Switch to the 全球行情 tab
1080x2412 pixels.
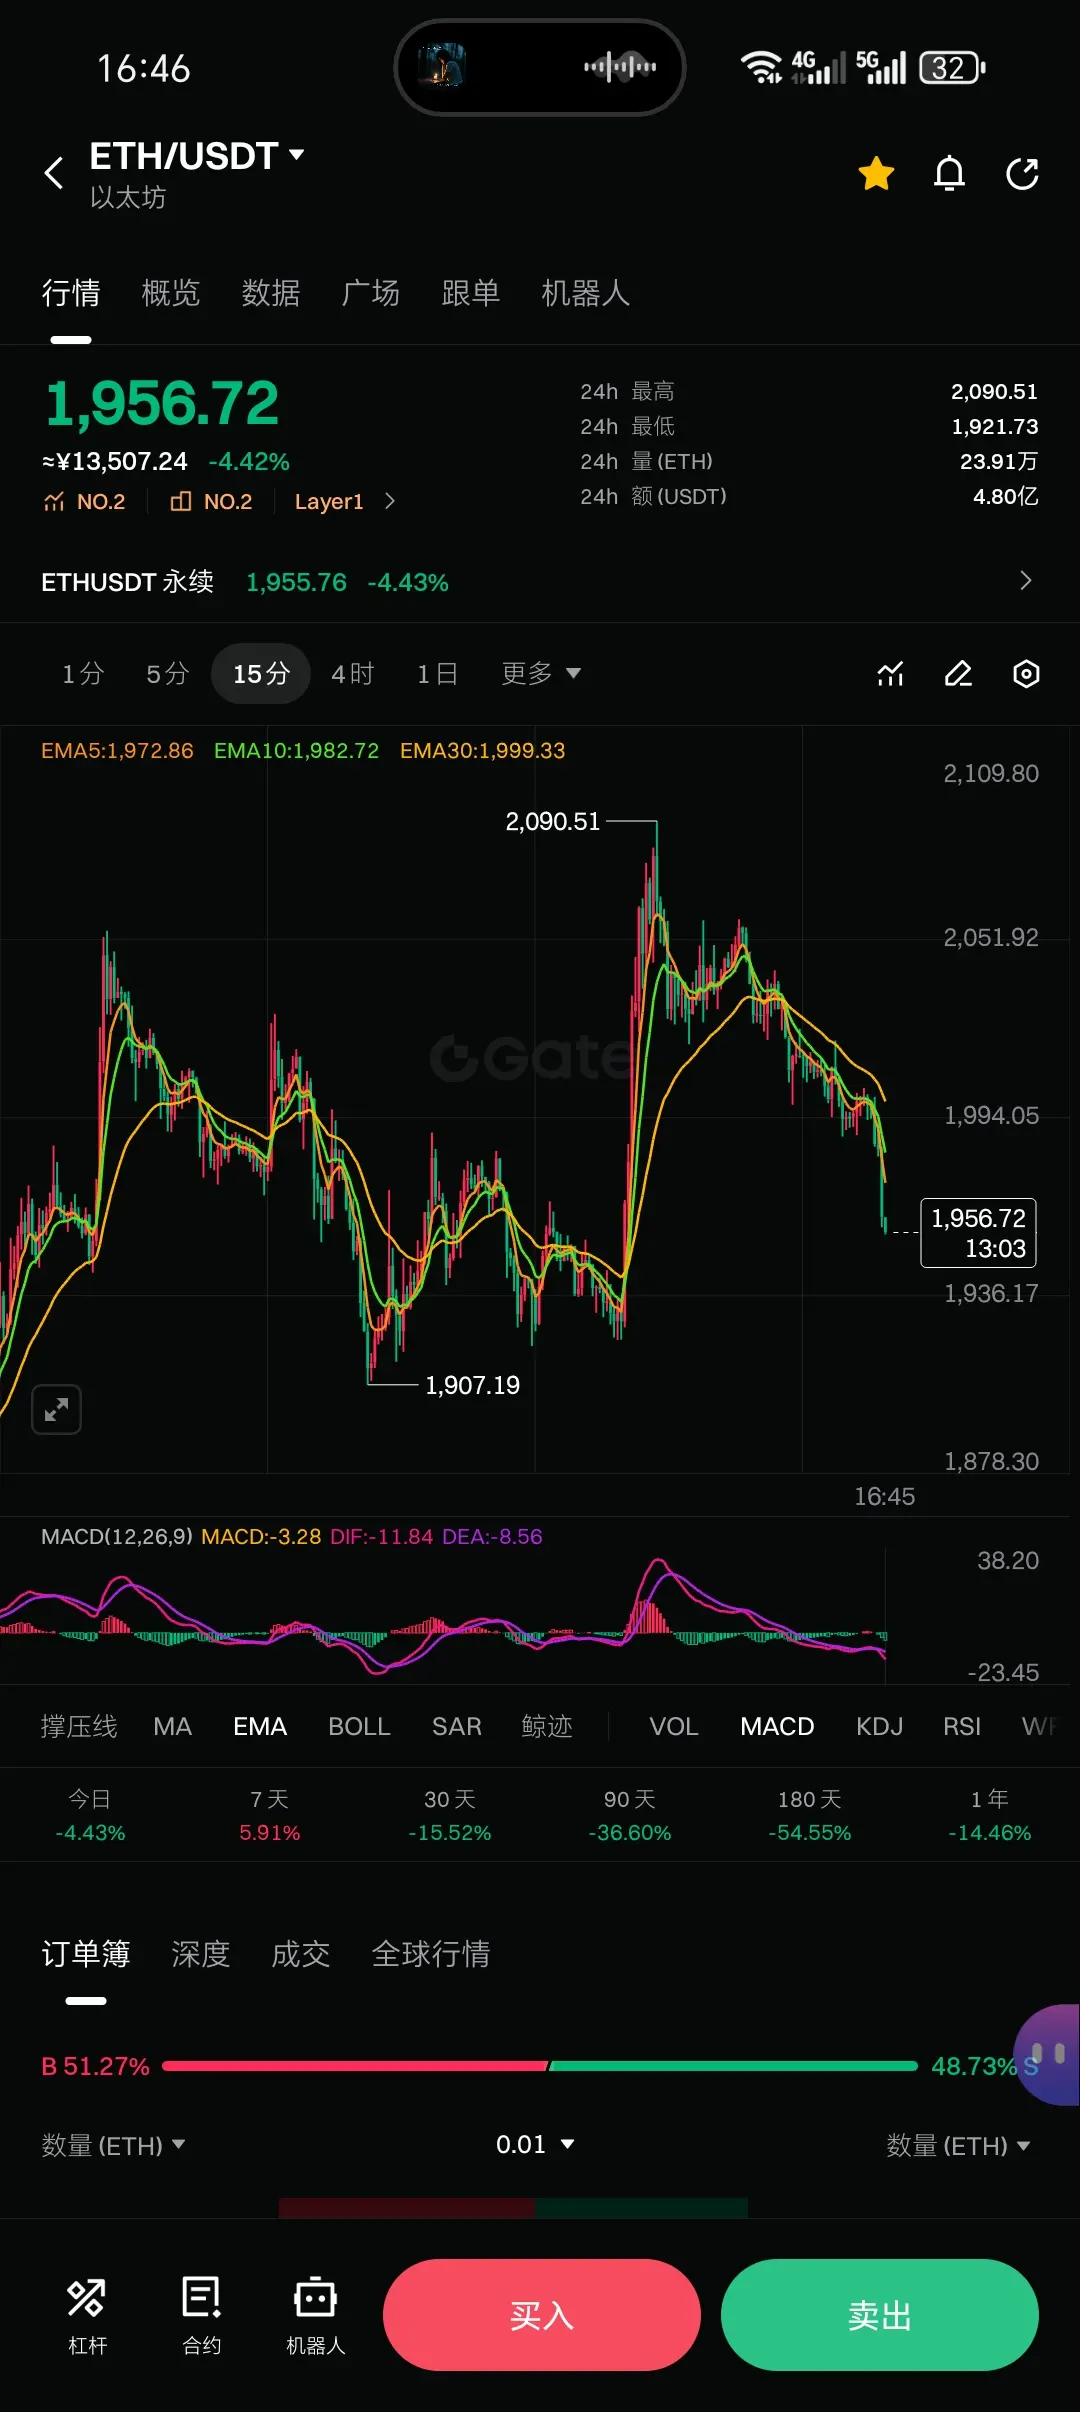431,1953
